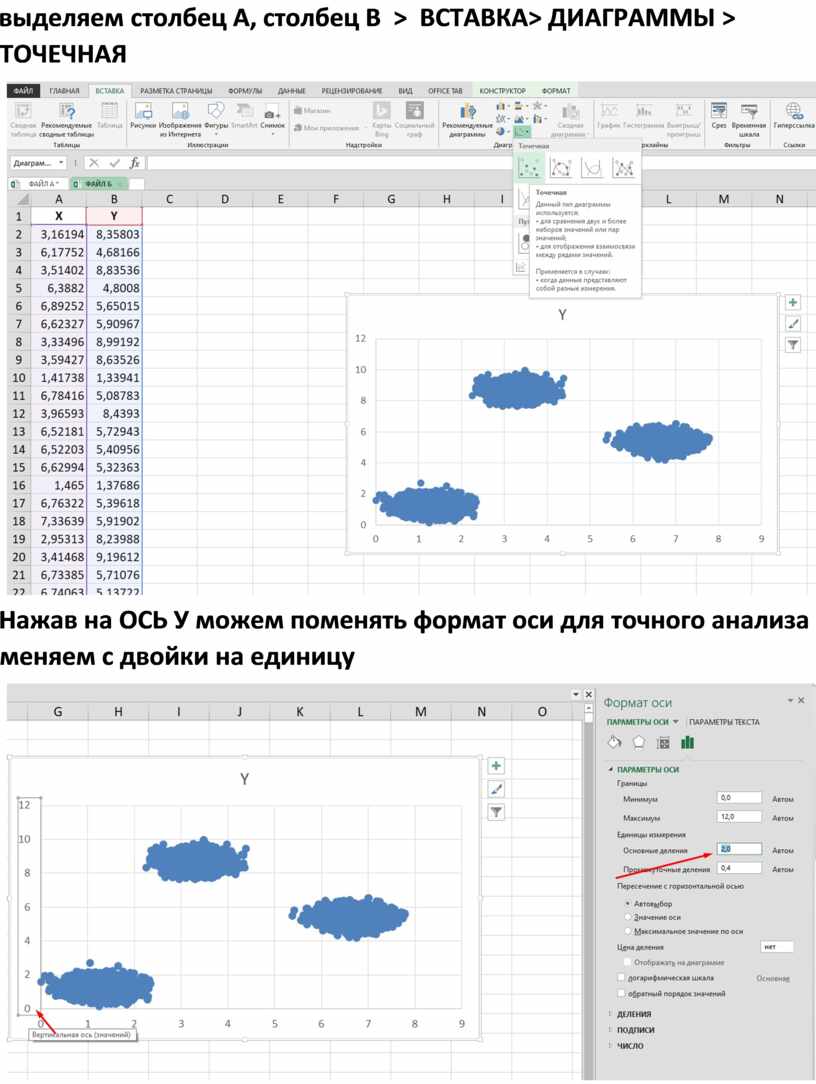The height and width of the screenshot is (1084, 816).
Task: Open chart styles brush on the lower chart
Action: coord(496,789)
